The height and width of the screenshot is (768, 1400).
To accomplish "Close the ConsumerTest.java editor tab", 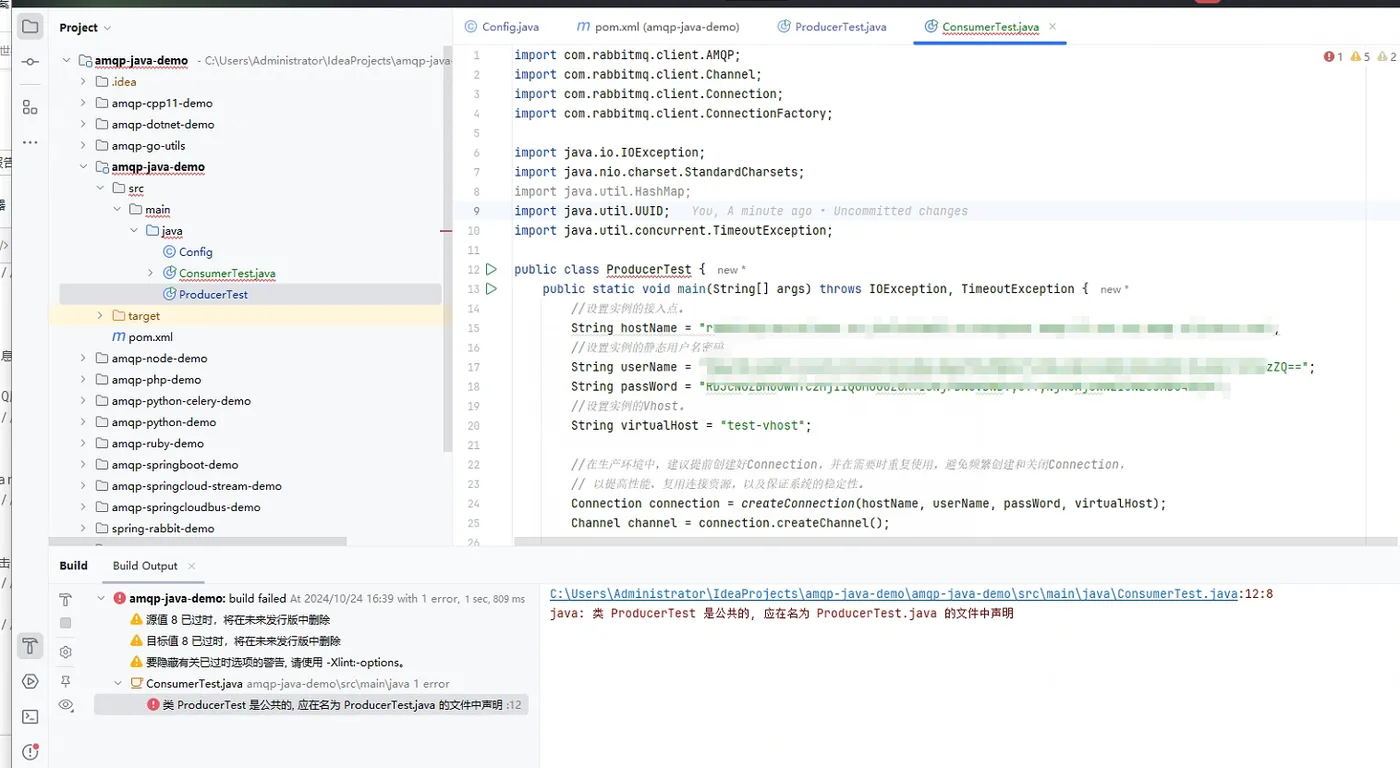I will (x=1053, y=27).
